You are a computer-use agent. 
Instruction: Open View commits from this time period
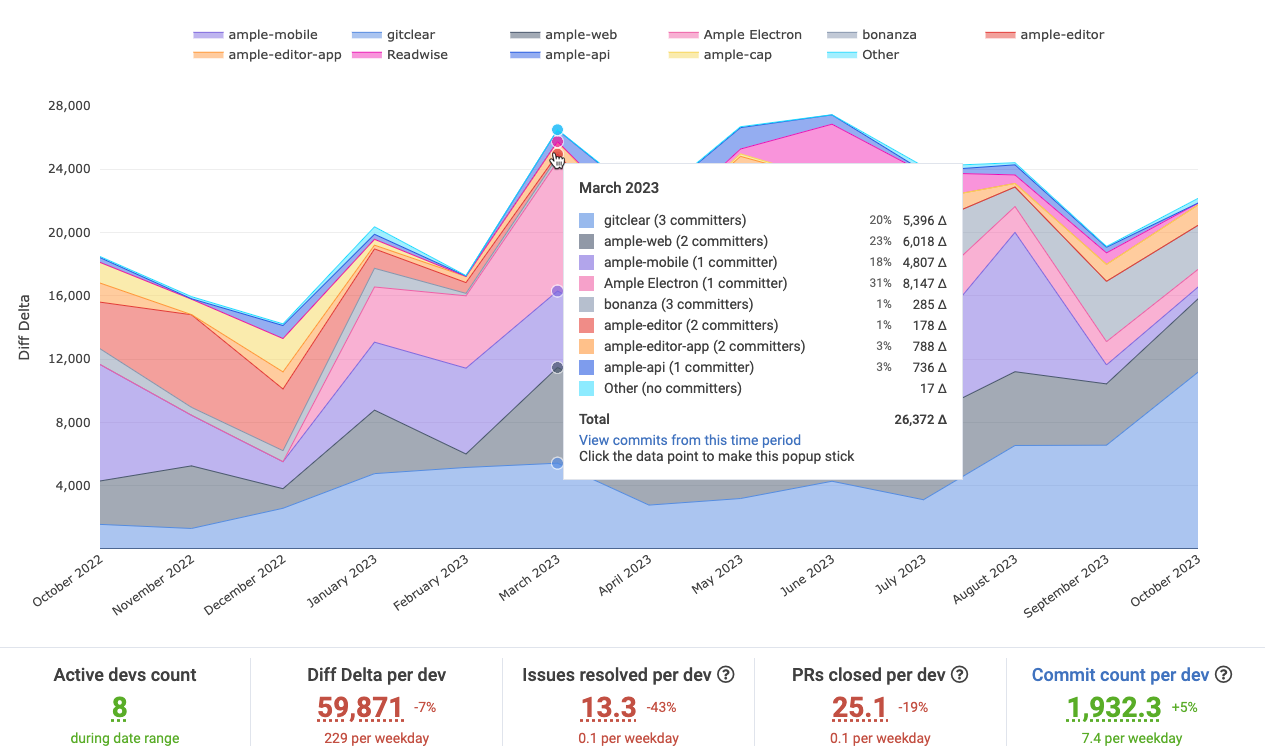[689, 440]
